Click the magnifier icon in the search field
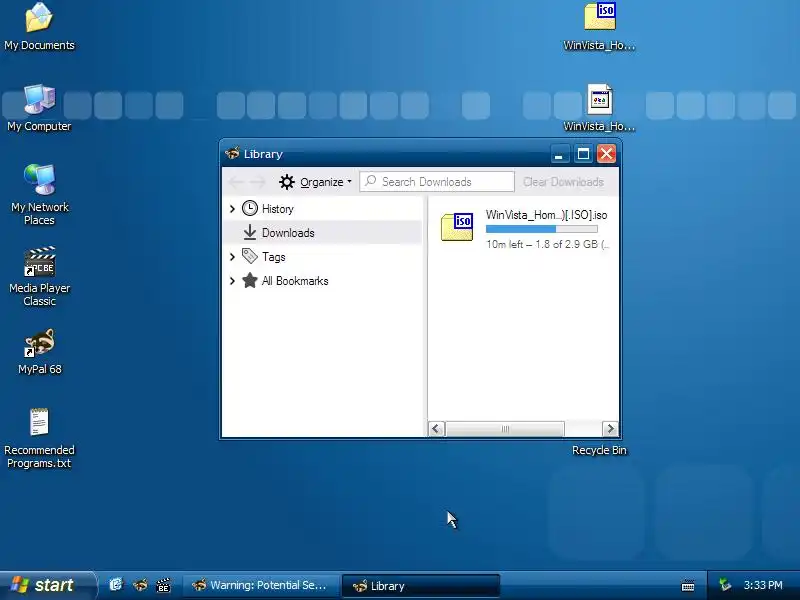Viewport: 800px width, 600px height. coord(371,181)
